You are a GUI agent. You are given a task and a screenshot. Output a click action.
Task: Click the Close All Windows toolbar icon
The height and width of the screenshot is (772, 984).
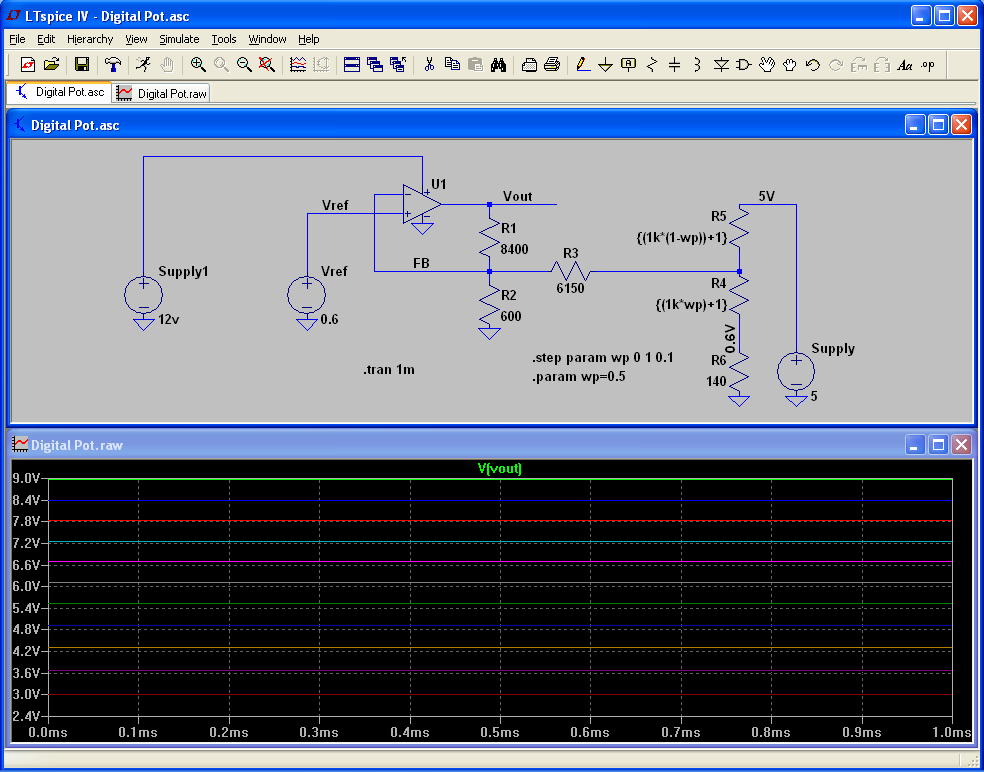click(397, 64)
